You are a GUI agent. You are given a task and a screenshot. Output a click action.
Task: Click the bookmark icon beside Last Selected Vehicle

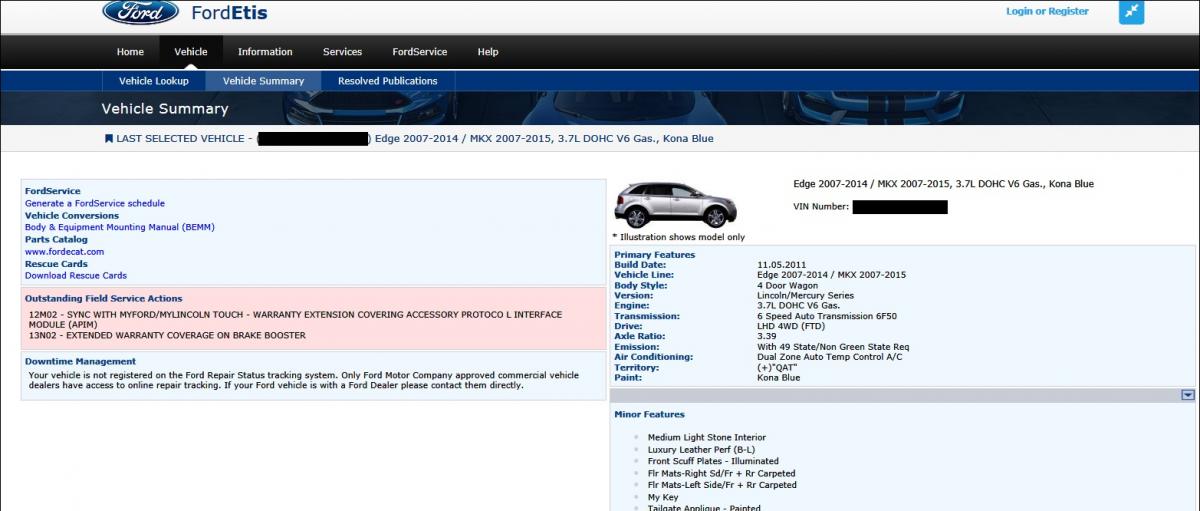(108, 139)
